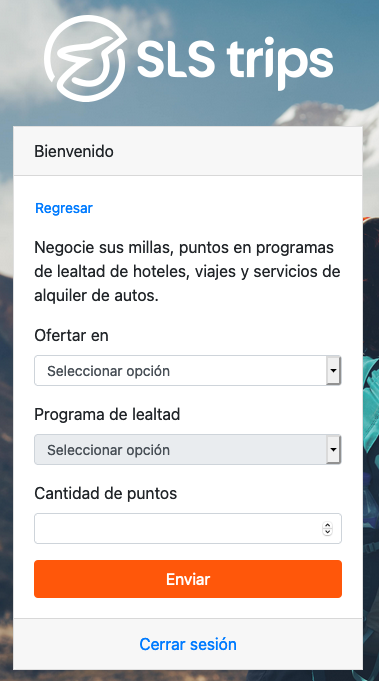Increase points with the stepper up arrow
The height and width of the screenshot is (681, 379).
click(327, 526)
